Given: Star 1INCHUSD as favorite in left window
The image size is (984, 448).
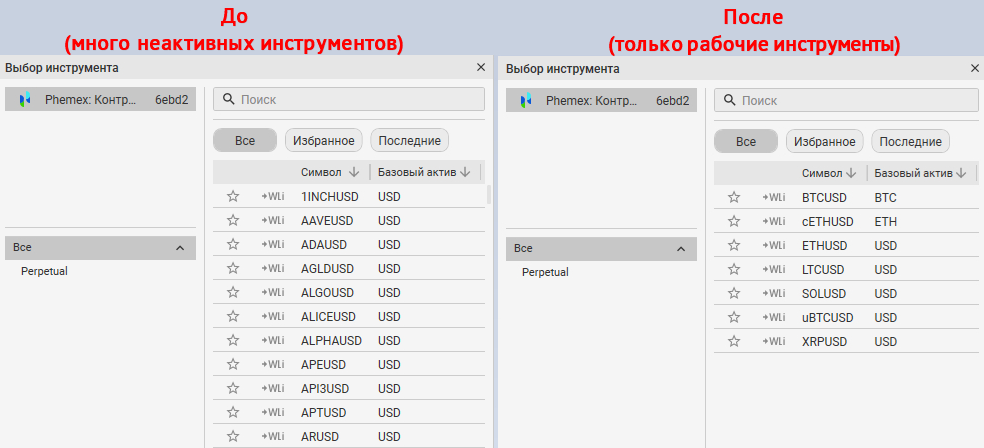Looking at the screenshot, I should tap(233, 196).
